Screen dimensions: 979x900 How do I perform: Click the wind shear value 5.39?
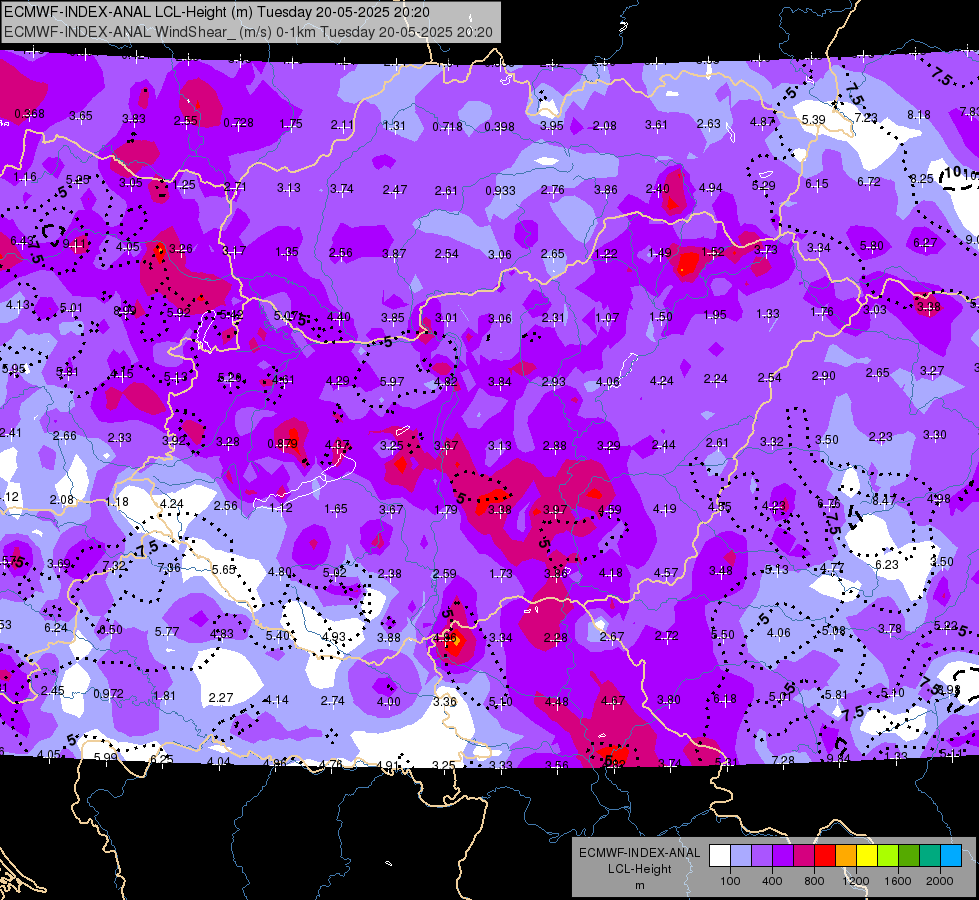click(814, 119)
